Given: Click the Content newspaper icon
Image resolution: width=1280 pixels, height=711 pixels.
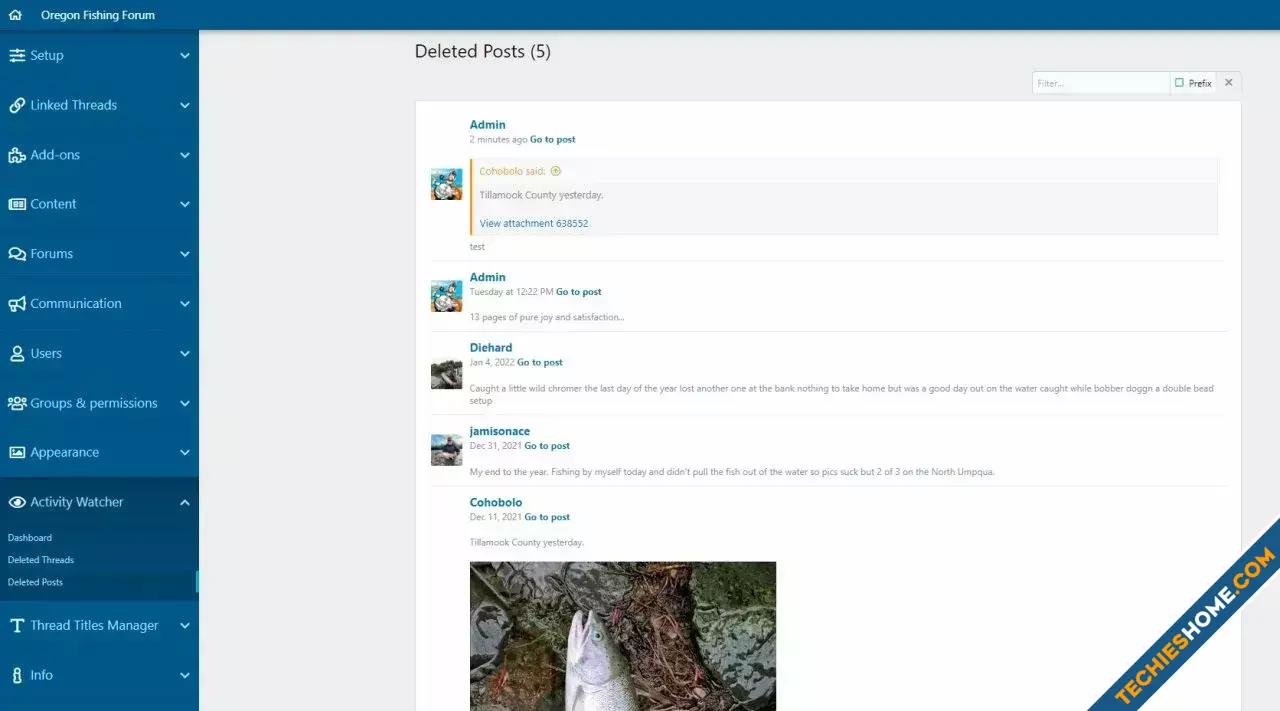Looking at the screenshot, I should [x=17, y=204].
